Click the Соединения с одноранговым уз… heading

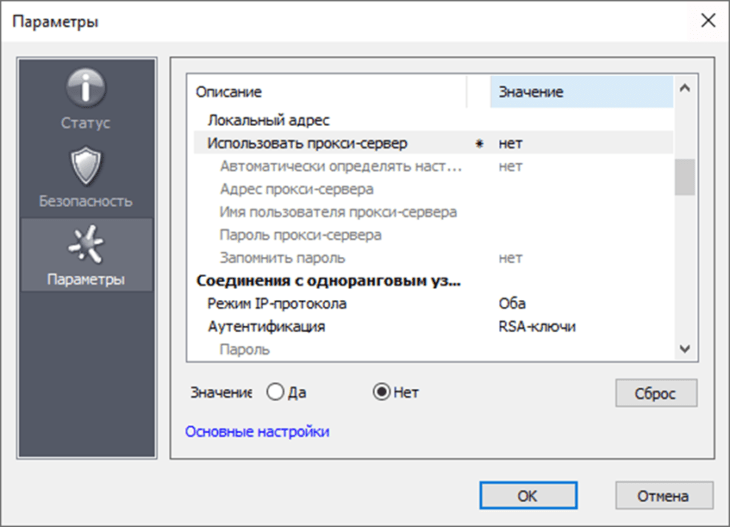tap(329, 280)
